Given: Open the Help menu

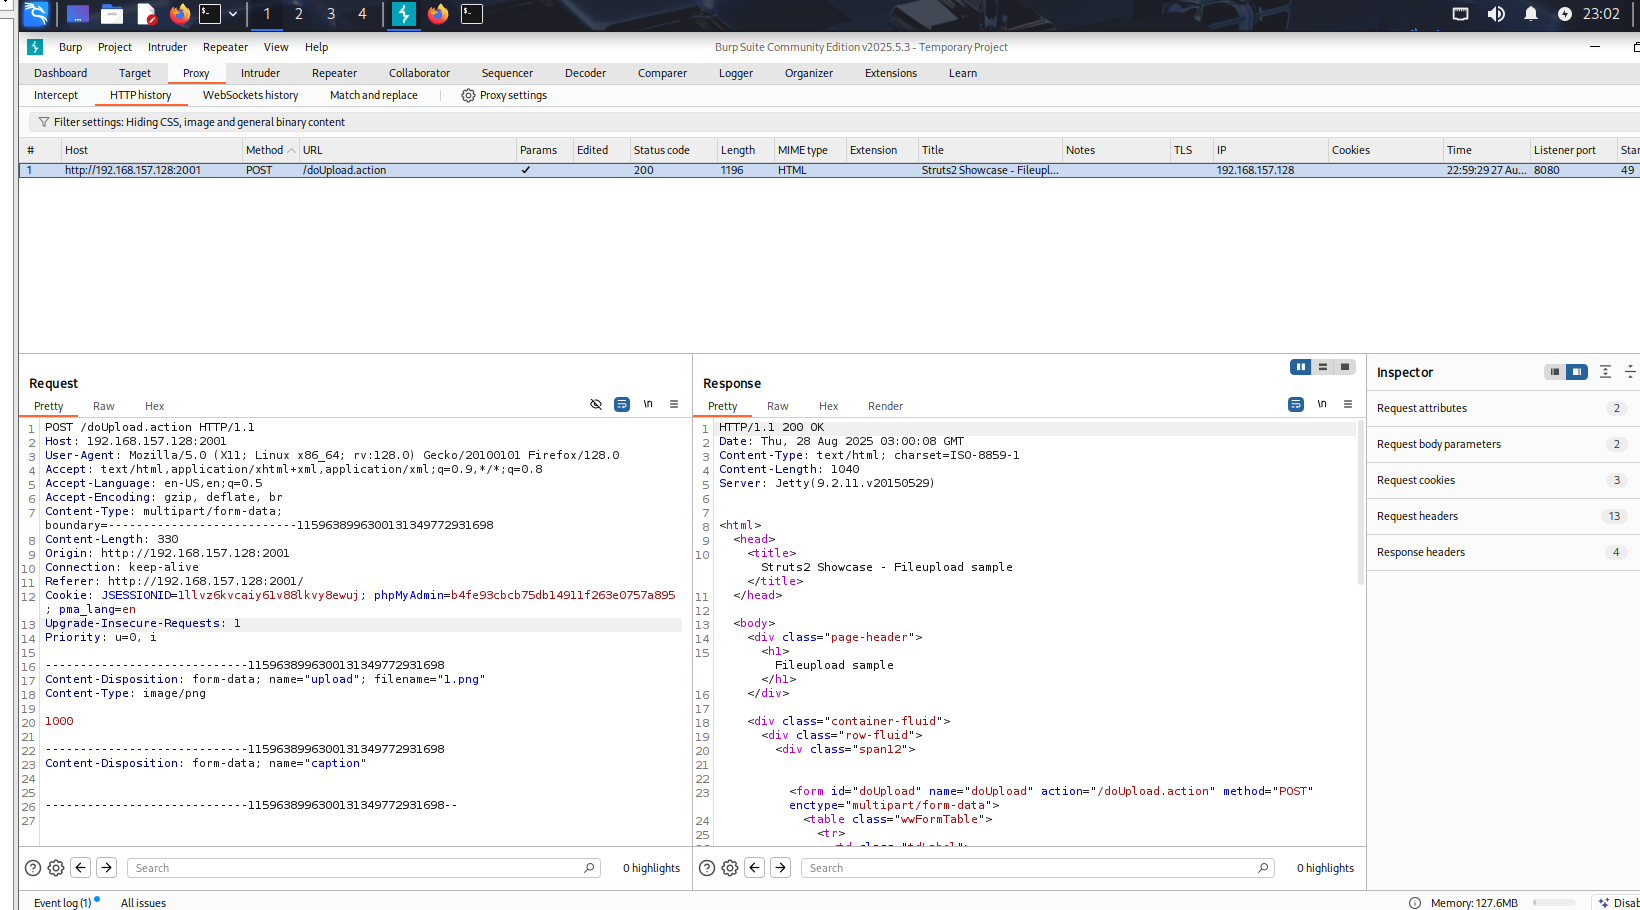Looking at the screenshot, I should point(316,47).
